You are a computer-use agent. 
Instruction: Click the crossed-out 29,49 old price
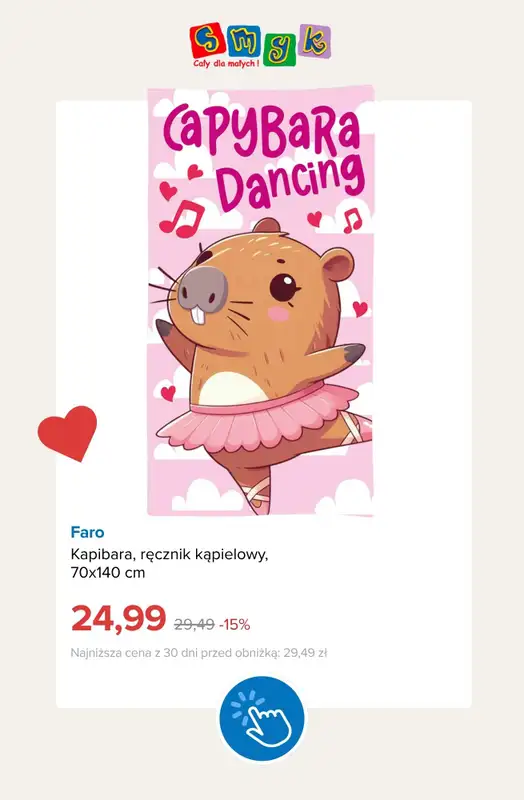194,624
